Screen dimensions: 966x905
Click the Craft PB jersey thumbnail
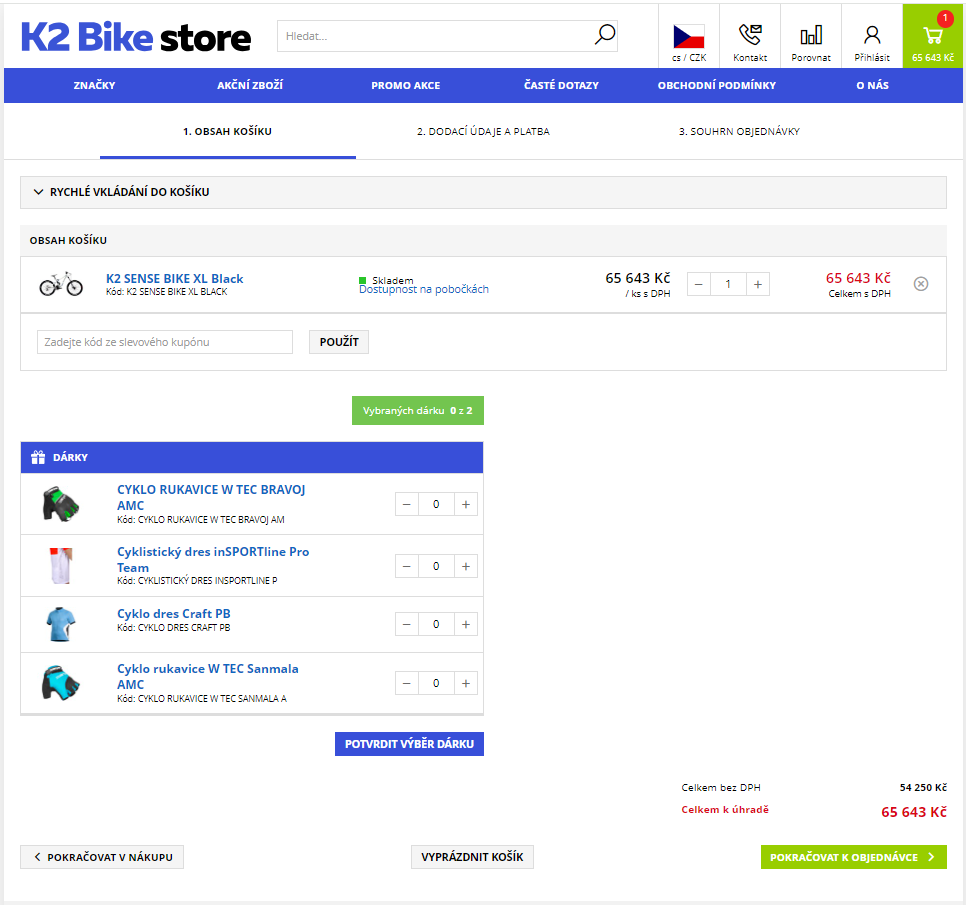(60, 624)
